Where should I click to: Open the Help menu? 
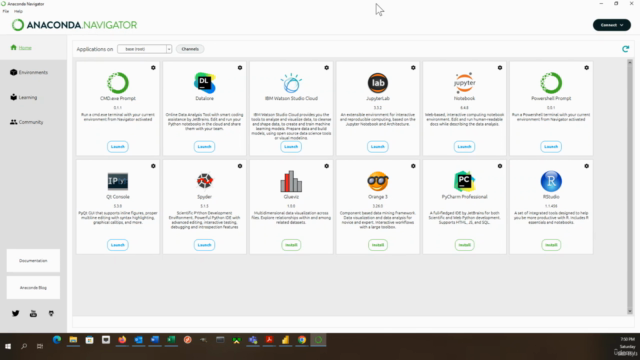coord(18,11)
